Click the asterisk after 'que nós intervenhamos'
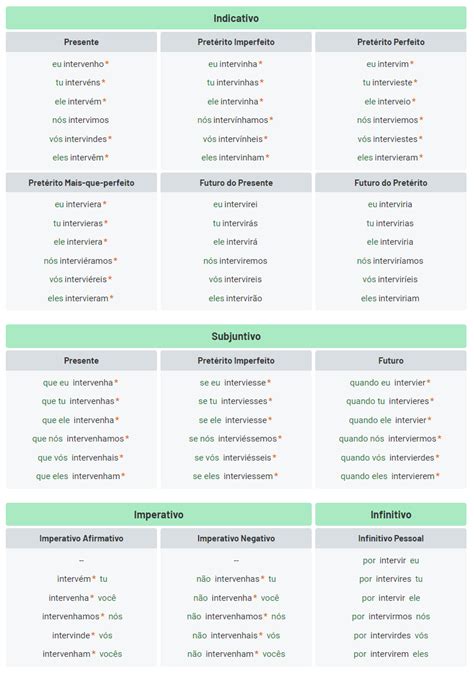 127,438
